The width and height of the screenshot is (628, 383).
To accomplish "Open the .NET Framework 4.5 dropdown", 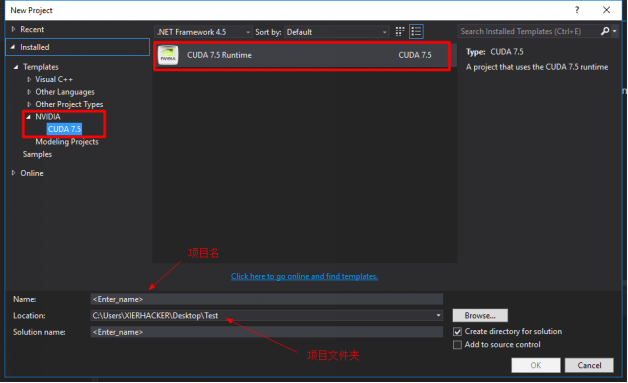I will click(203, 32).
